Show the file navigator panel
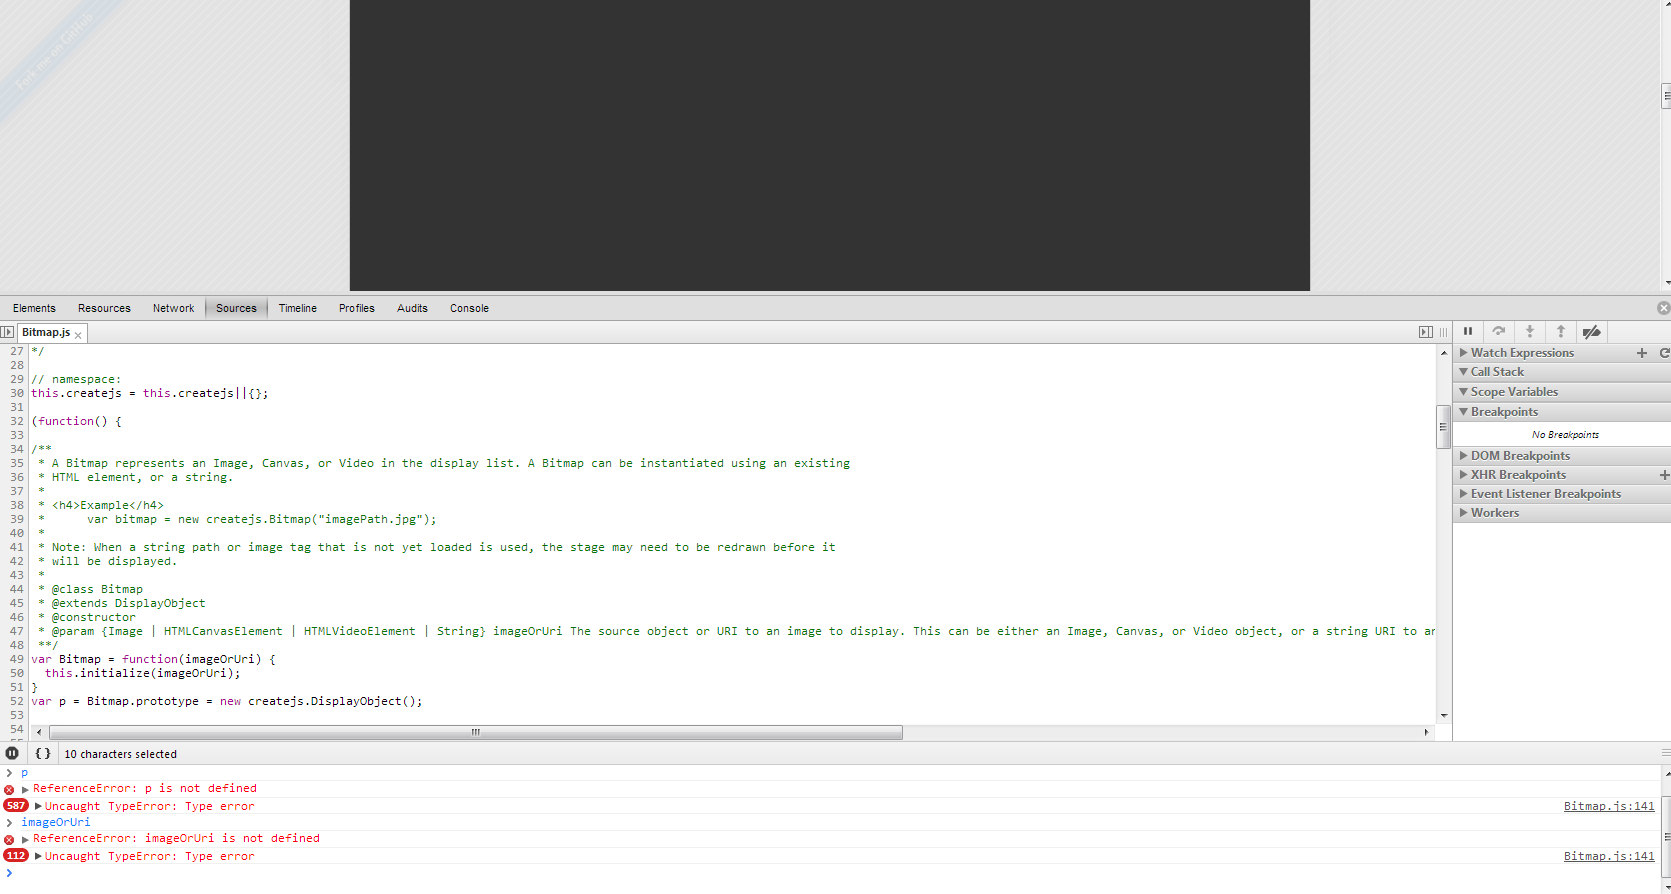 pyautogui.click(x=7, y=332)
